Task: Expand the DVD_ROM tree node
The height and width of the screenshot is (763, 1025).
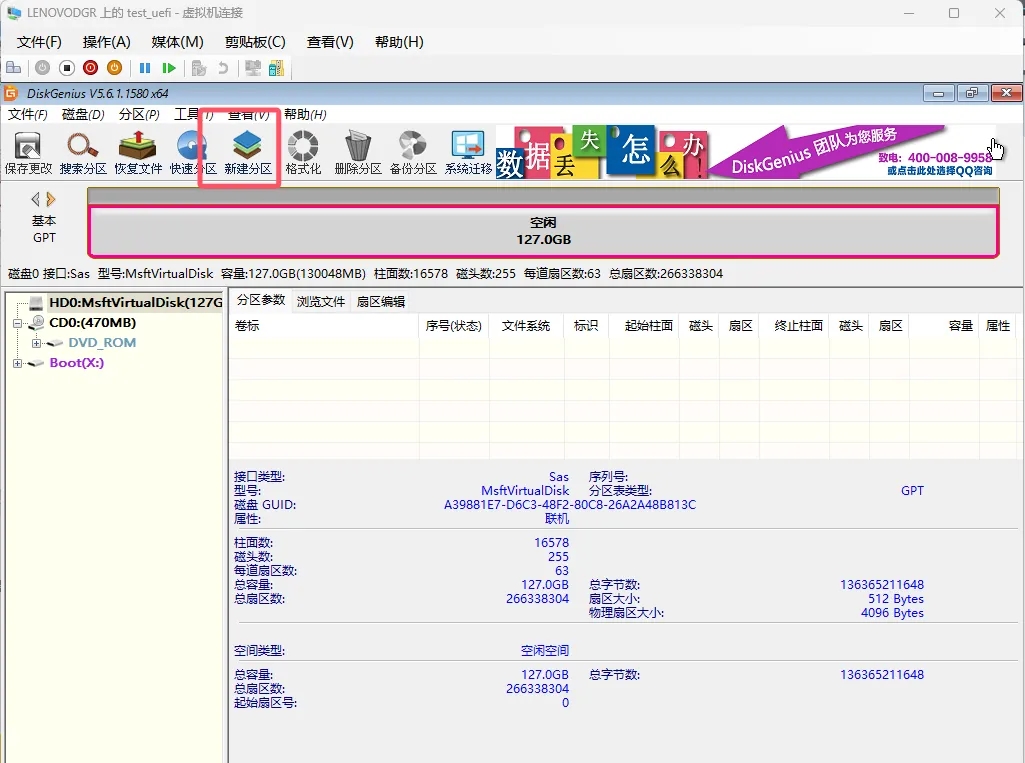Action: (37, 343)
